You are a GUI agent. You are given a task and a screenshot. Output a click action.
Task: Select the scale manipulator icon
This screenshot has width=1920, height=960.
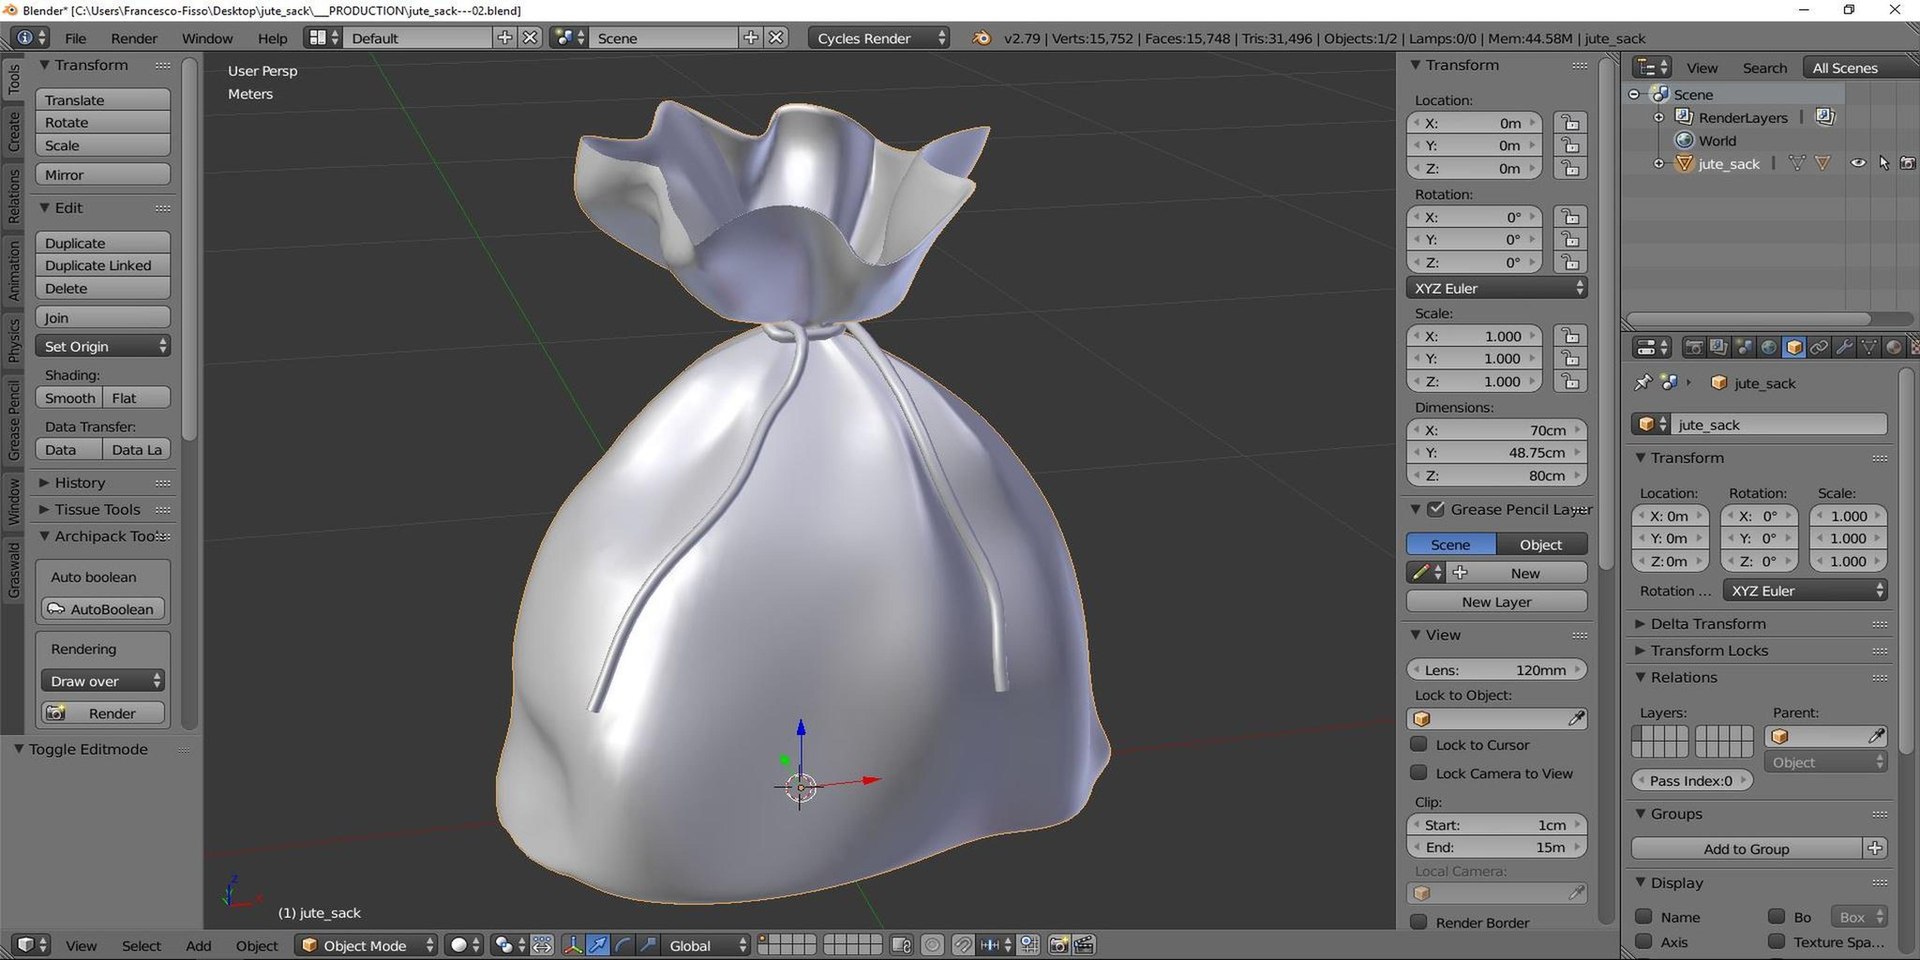tap(648, 945)
